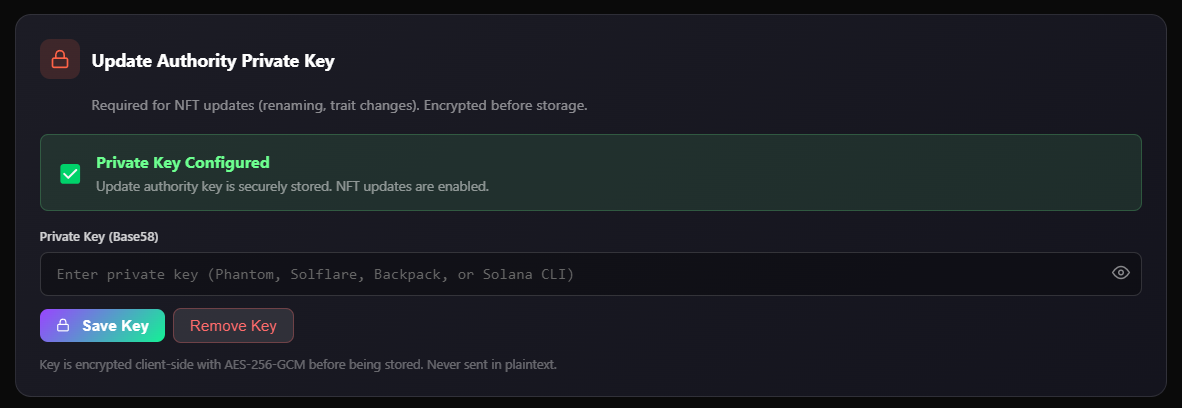This screenshot has width=1182, height=408.
Task: Click the 'renaming, trait changes' parenthetical text
Action: click(337, 105)
